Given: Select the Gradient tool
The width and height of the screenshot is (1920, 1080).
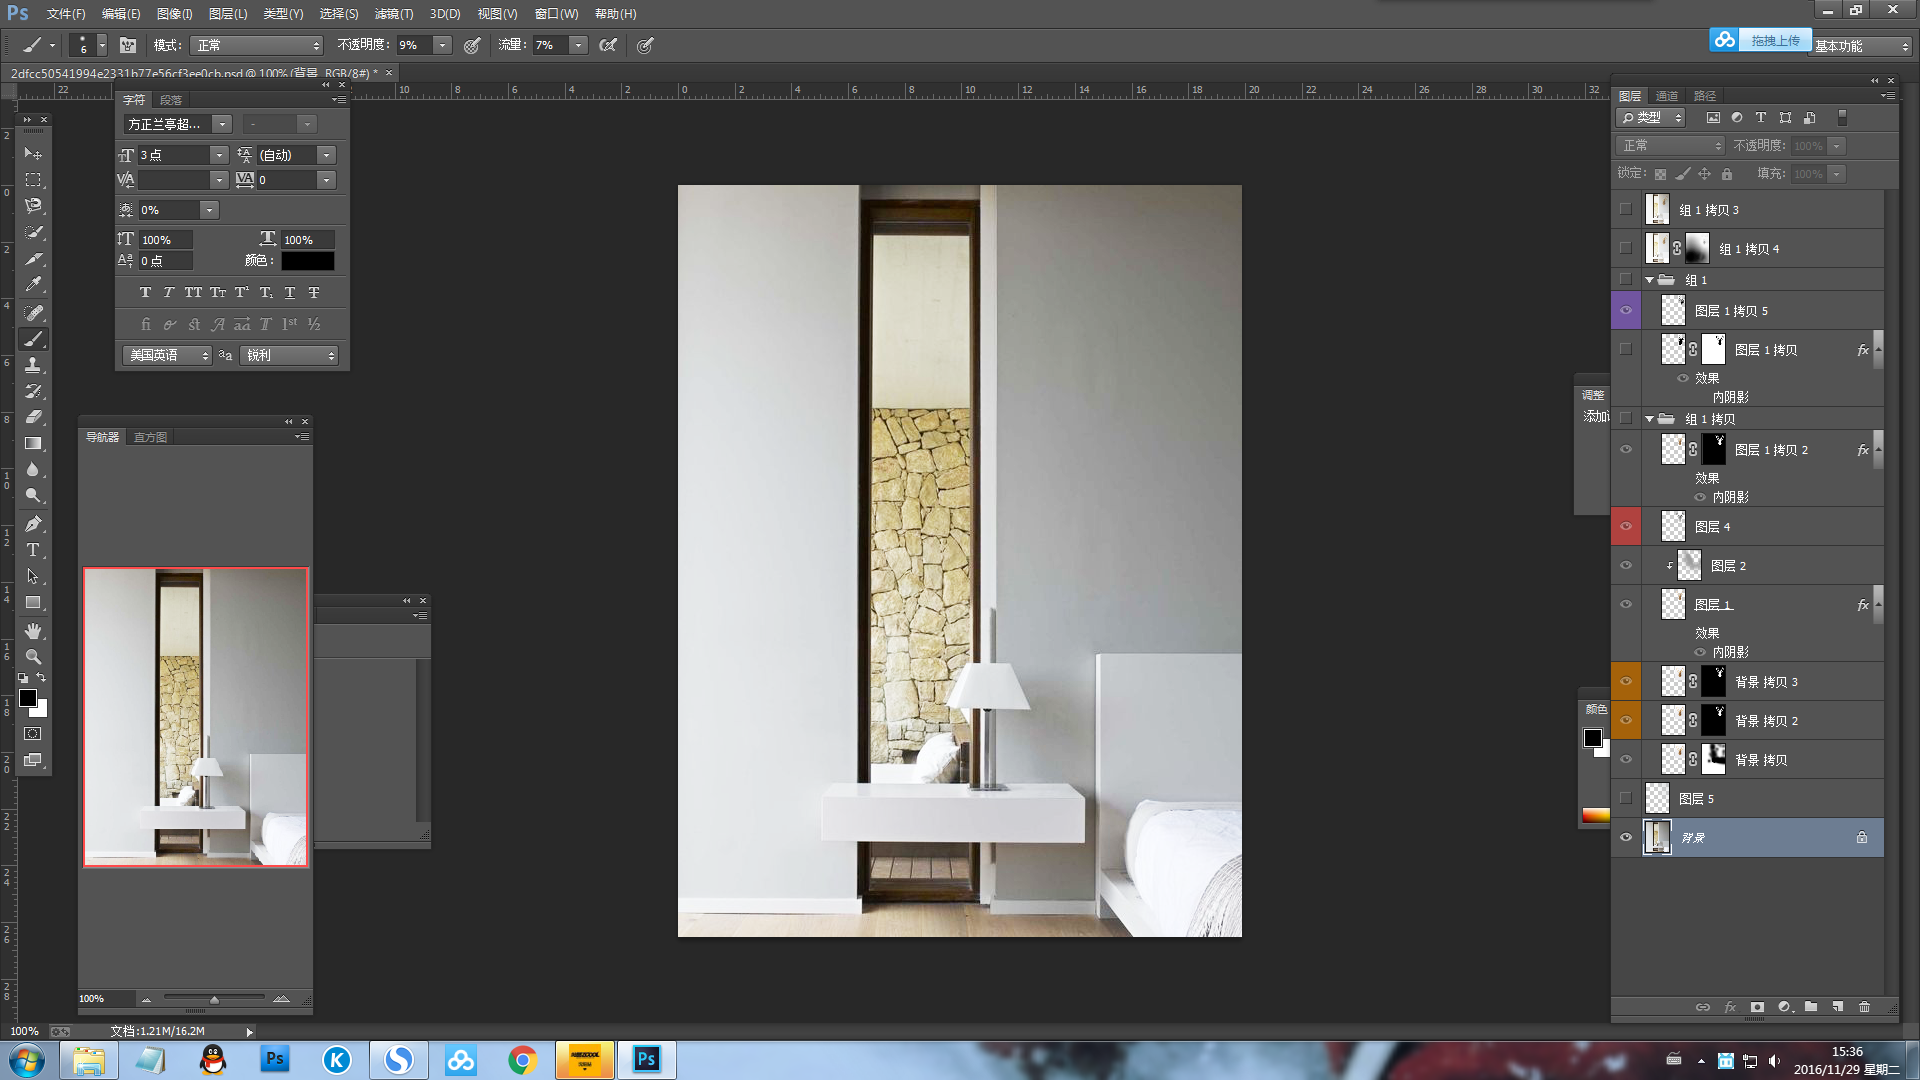Looking at the screenshot, I should tap(33, 443).
